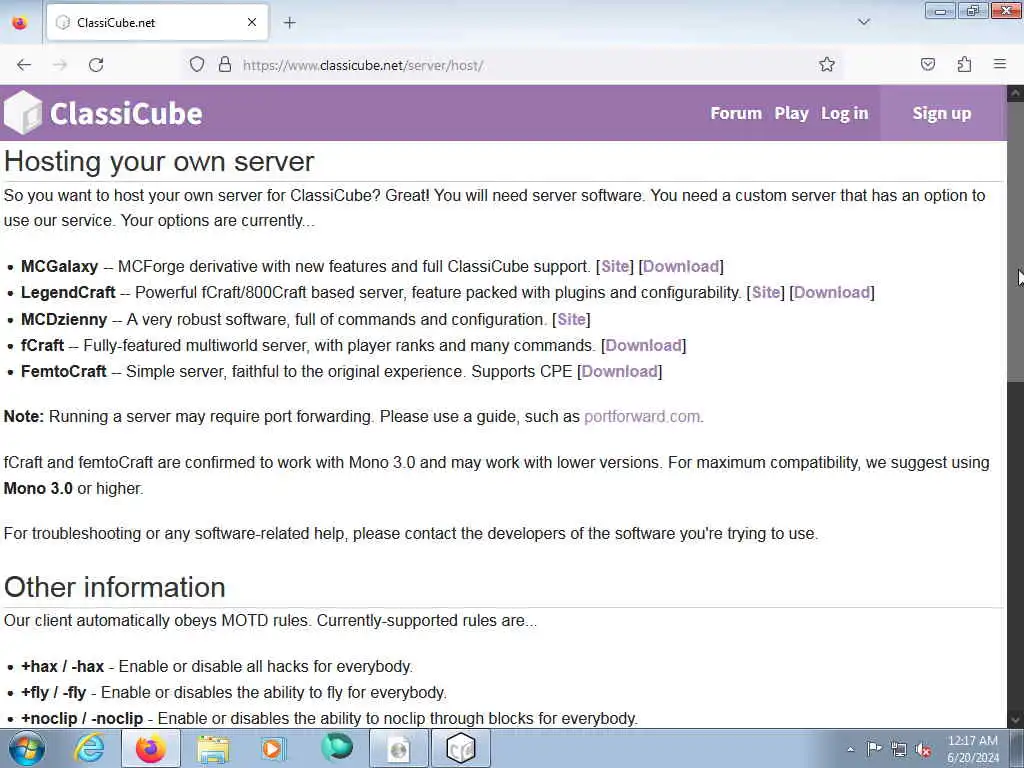Expand the list all tabs chevron
This screenshot has height=768, width=1024.
click(864, 22)
